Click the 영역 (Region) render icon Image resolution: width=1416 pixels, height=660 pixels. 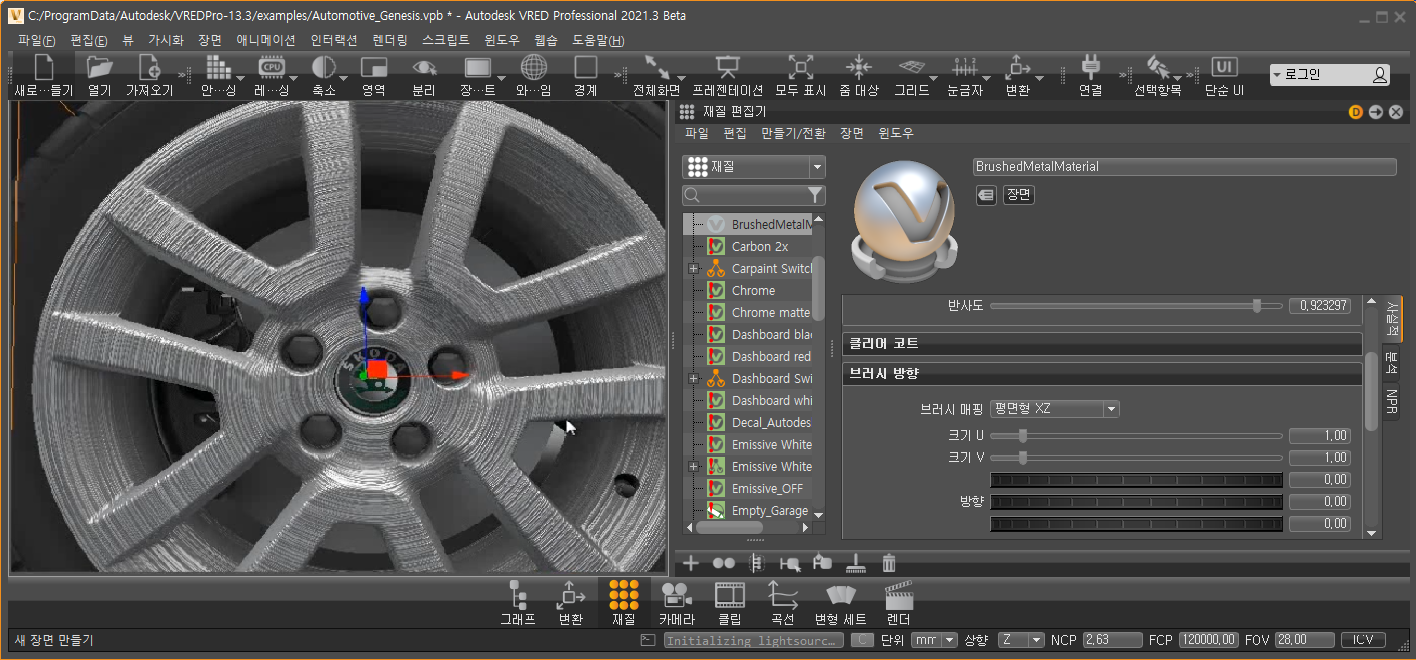click(374, 67)
